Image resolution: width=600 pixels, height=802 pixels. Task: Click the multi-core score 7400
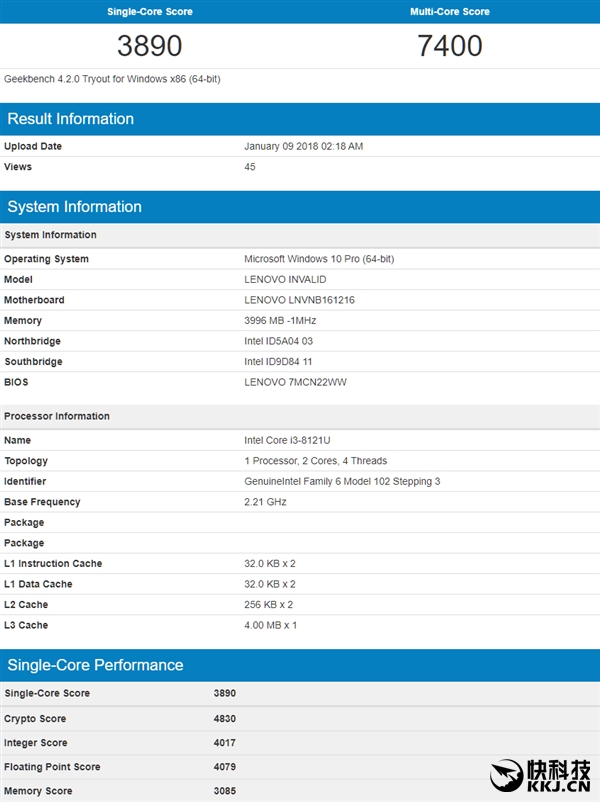coord(450,46)
